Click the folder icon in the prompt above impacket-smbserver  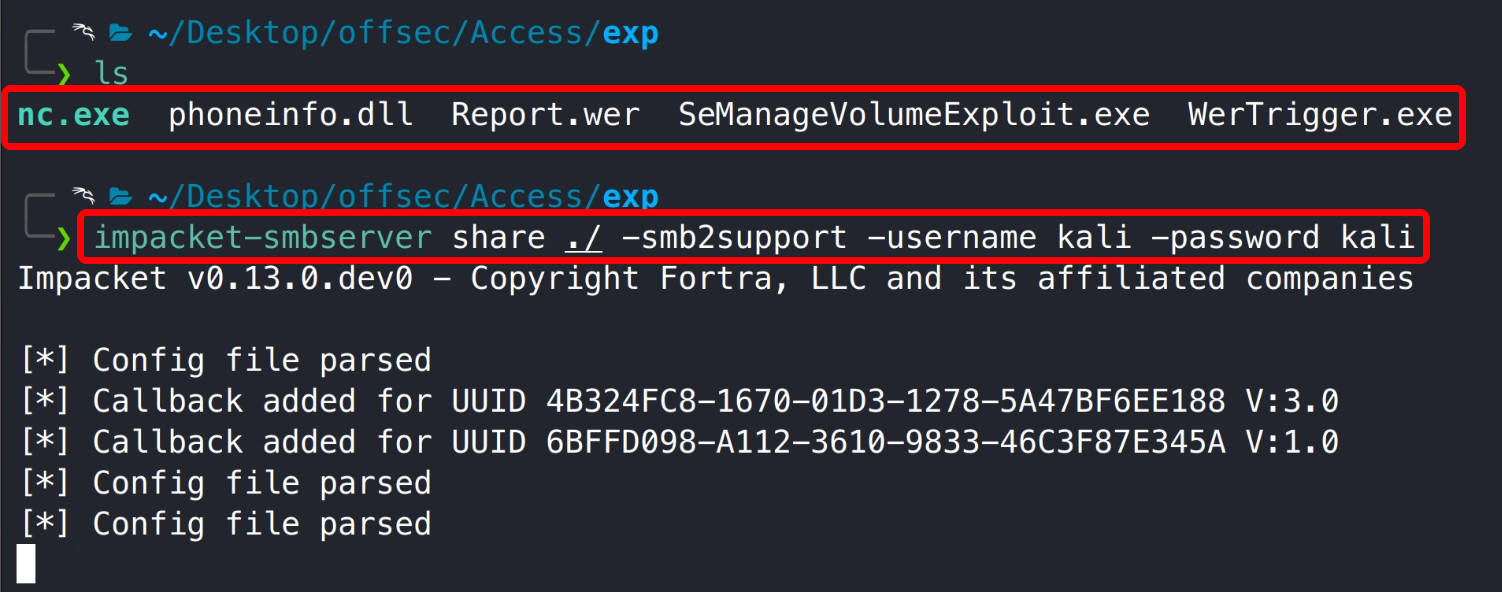tap(121, 197)
